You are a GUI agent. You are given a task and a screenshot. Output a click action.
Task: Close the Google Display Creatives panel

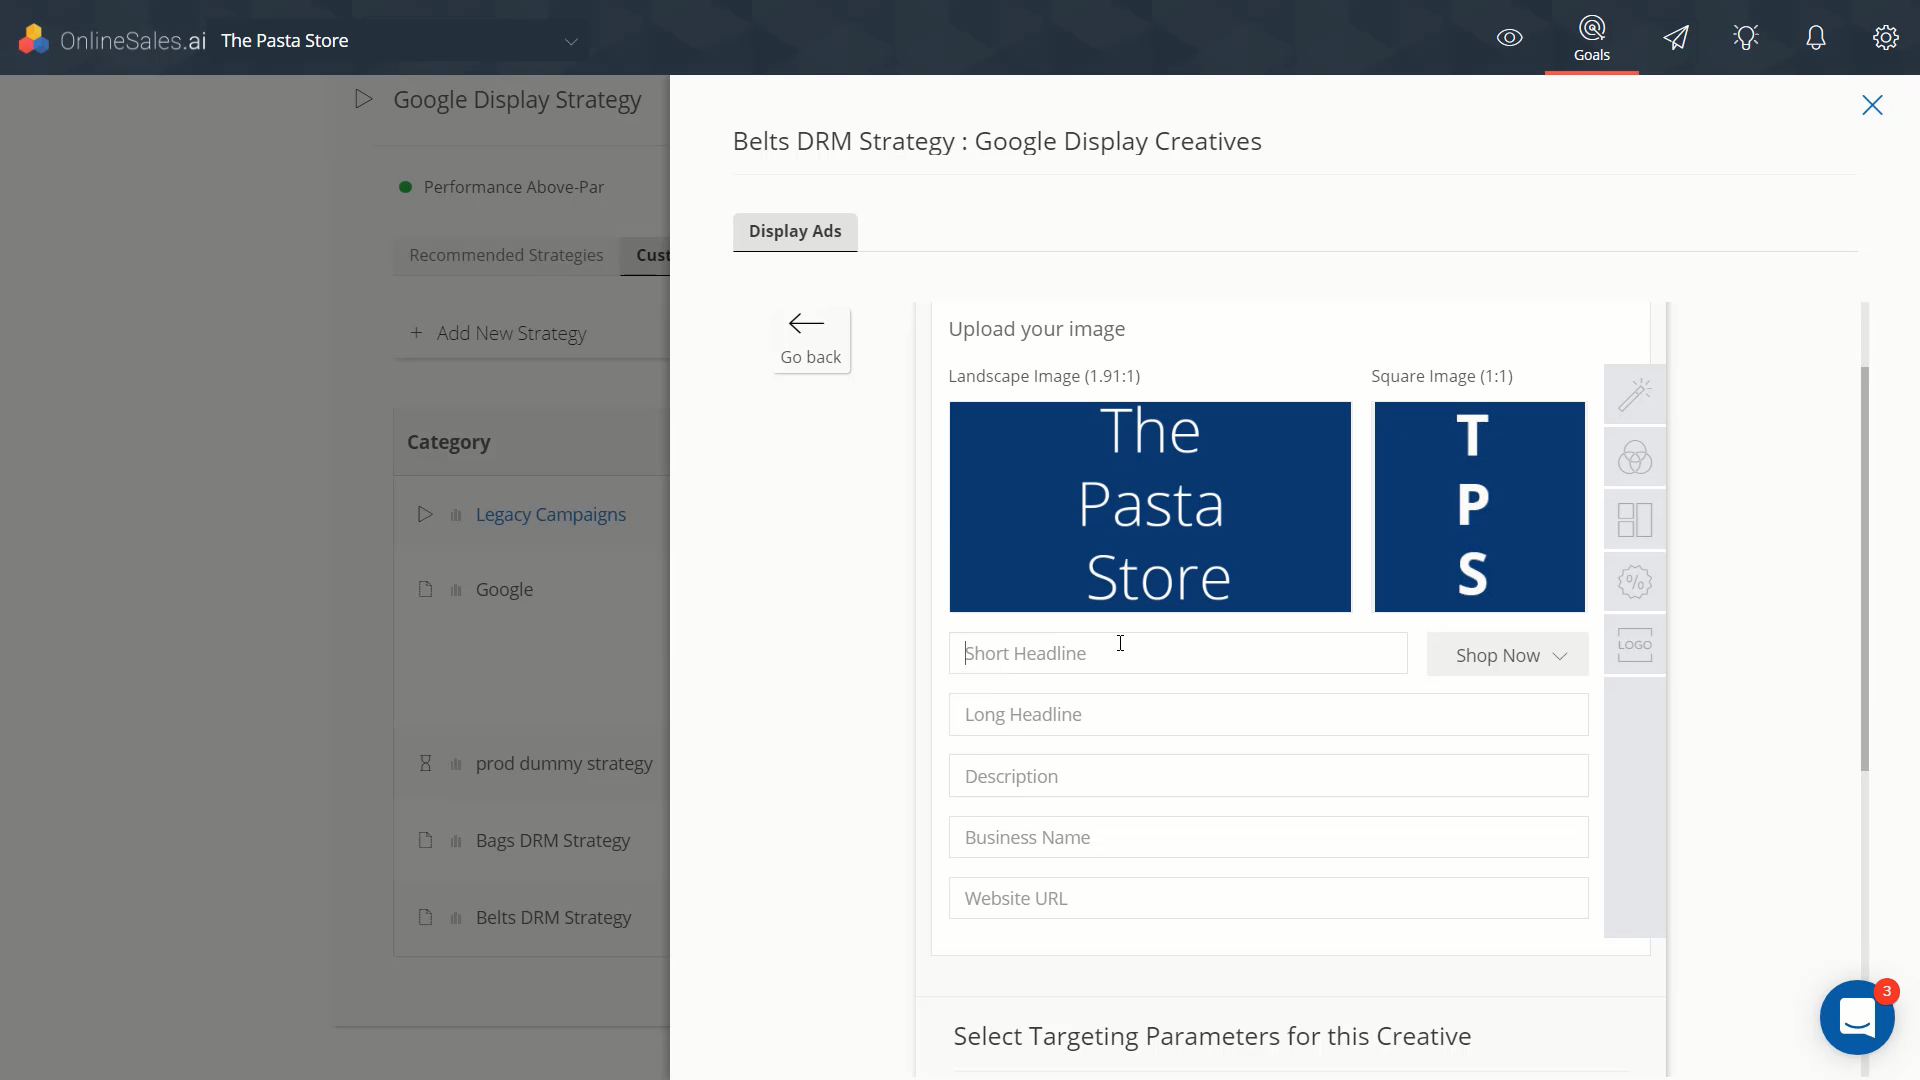(x=1872, y=105)
